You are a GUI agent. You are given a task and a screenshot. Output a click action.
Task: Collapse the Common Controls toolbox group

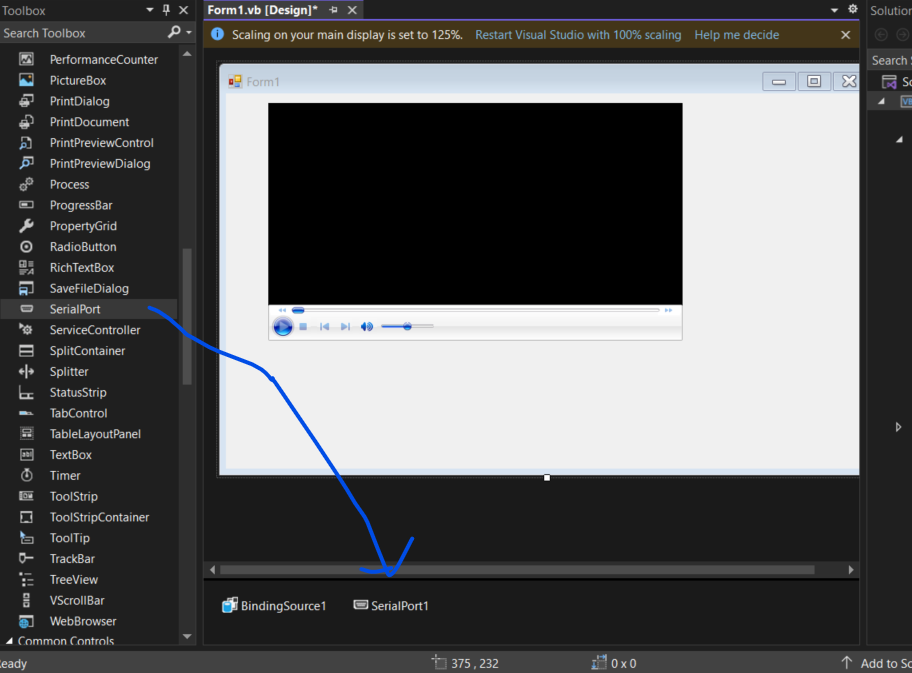point(9,640)
